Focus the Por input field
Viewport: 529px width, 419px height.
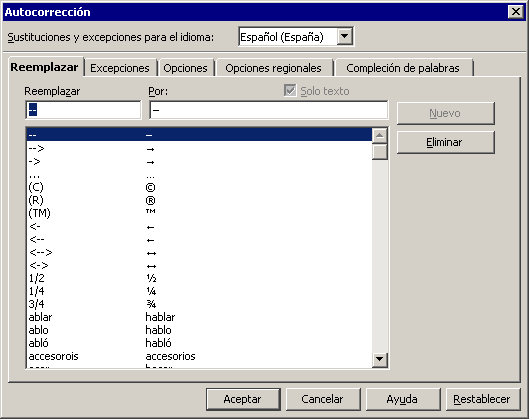(269, 110)
